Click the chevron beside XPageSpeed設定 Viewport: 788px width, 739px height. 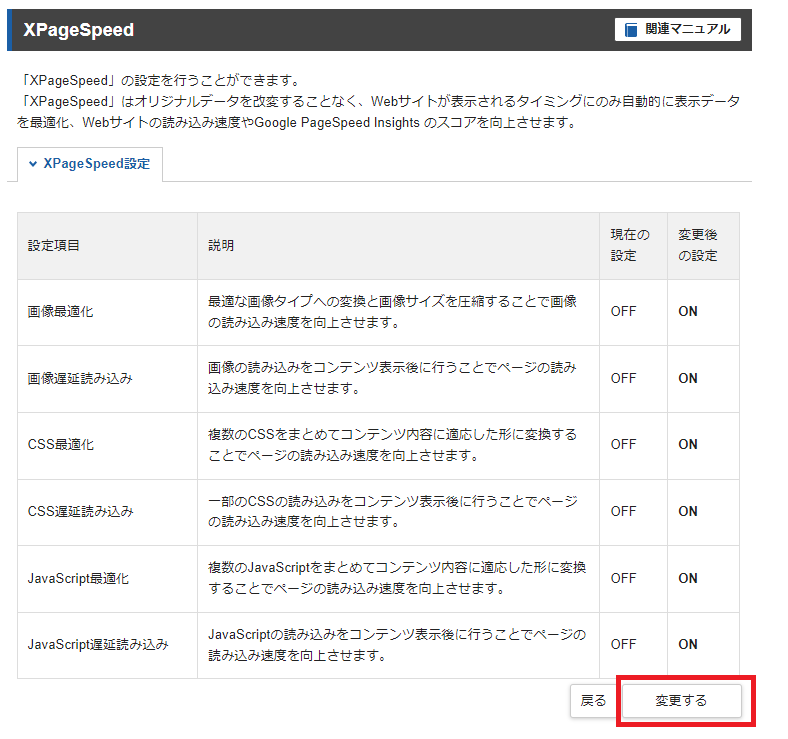[x=33, y=164]
